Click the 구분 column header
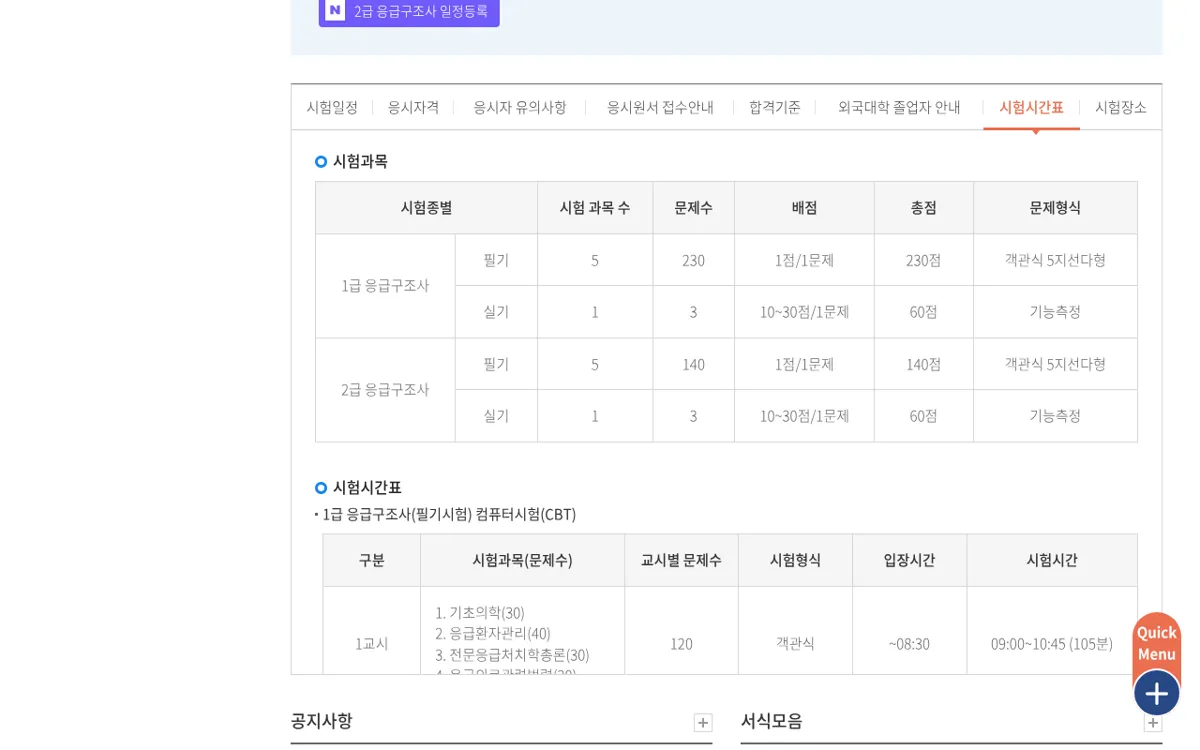The image size is (1200, 750). pyautogui.click(x=372, y=560)
